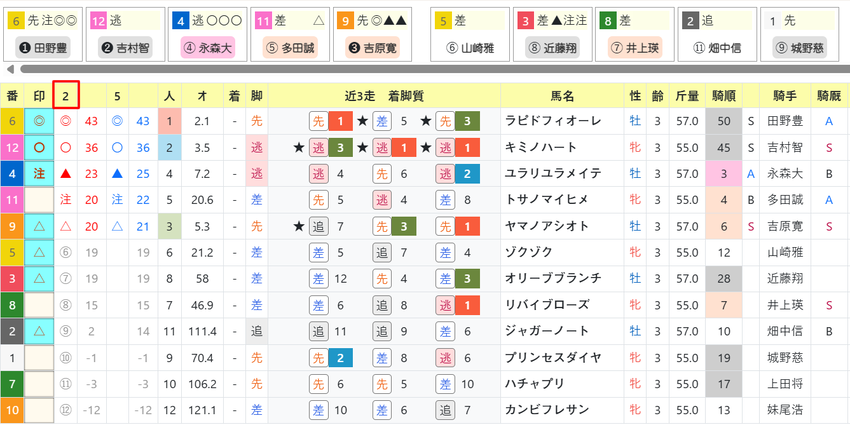
Task: Click the red 1 finish badge in リバイブローズ's row
Action: (x=468, y=305)
